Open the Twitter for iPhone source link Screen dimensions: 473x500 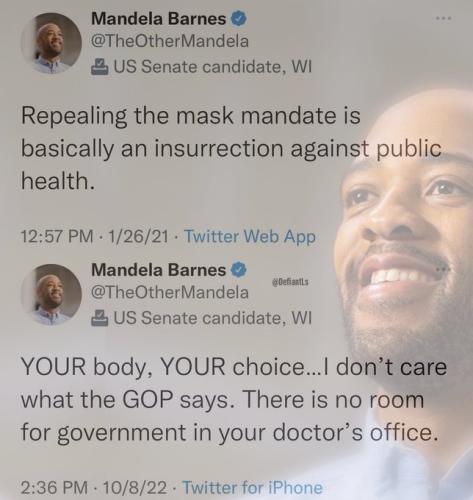[253, 488]
